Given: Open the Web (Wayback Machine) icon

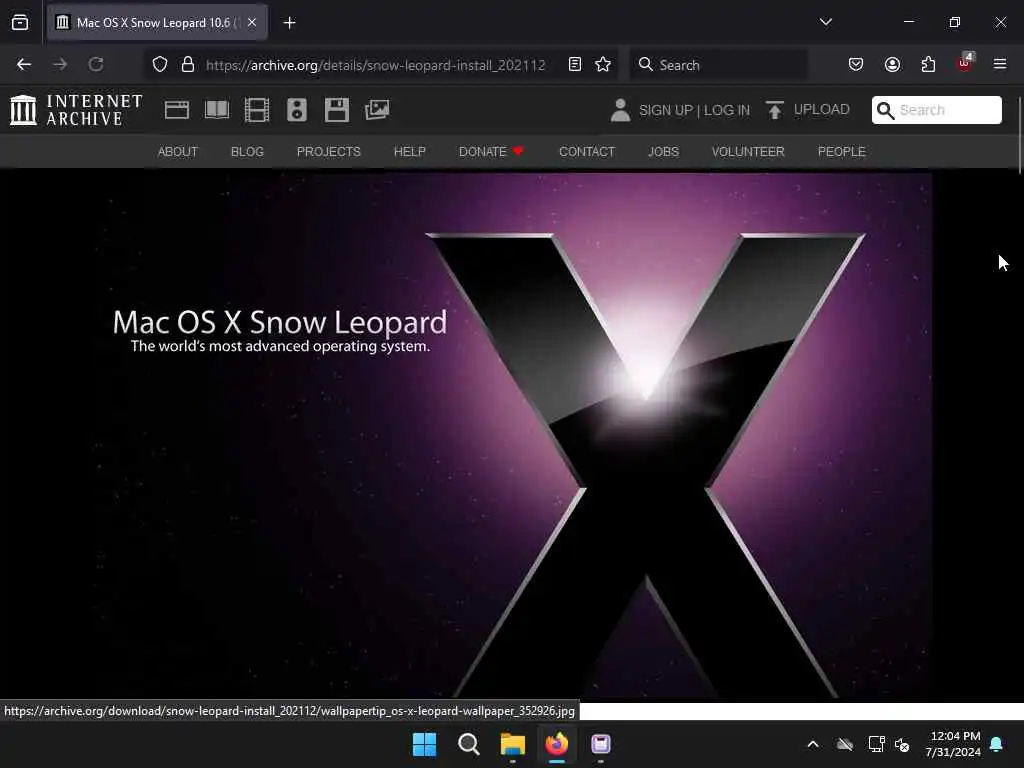Looking at the screenshot, I should pyautogui.click(x=176, y=110).
